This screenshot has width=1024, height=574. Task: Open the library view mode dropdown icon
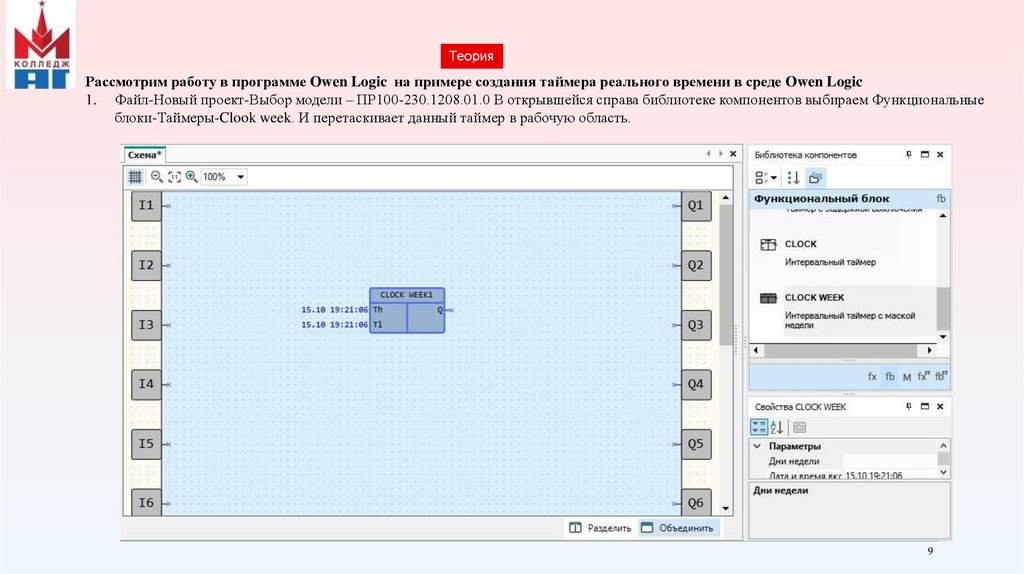point(765,178)
